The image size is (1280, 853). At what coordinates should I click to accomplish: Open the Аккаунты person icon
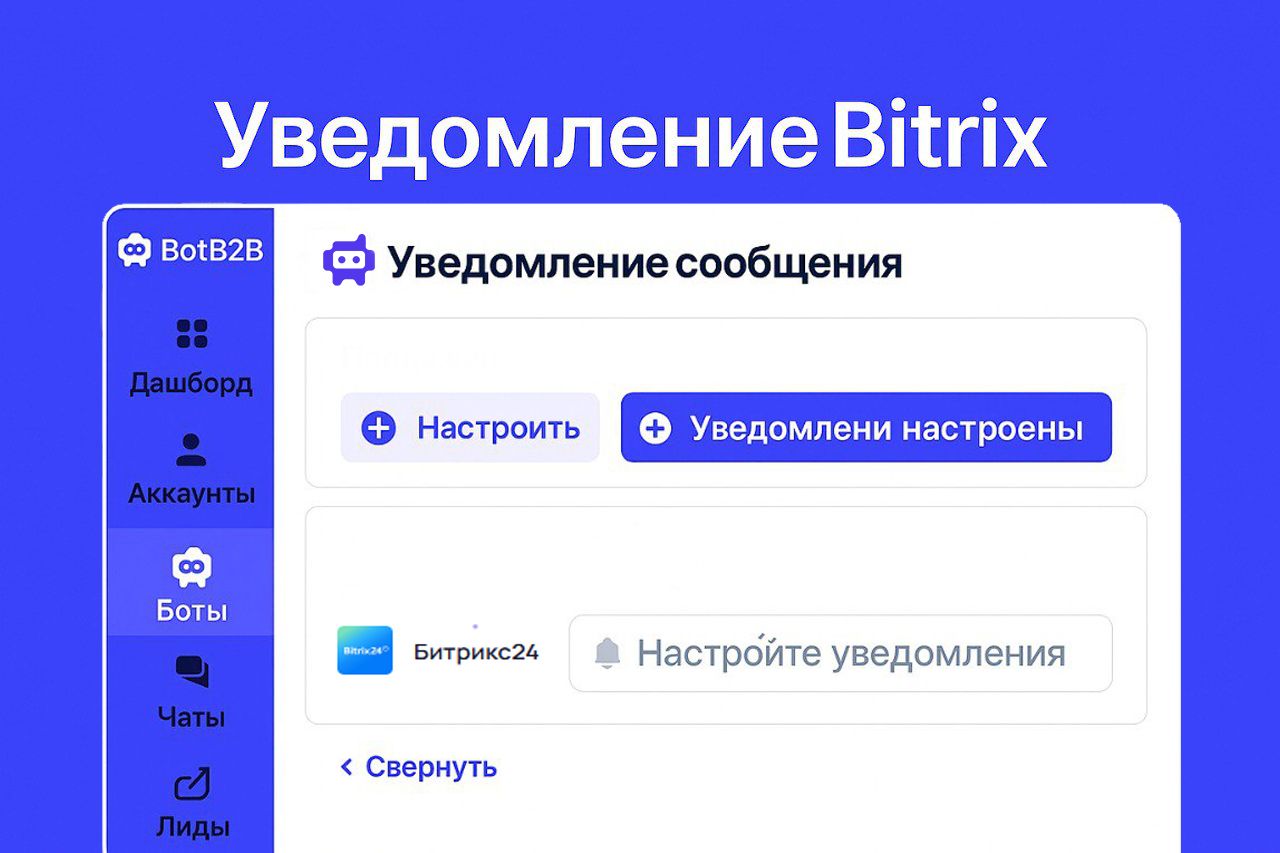tap(191, 450)
